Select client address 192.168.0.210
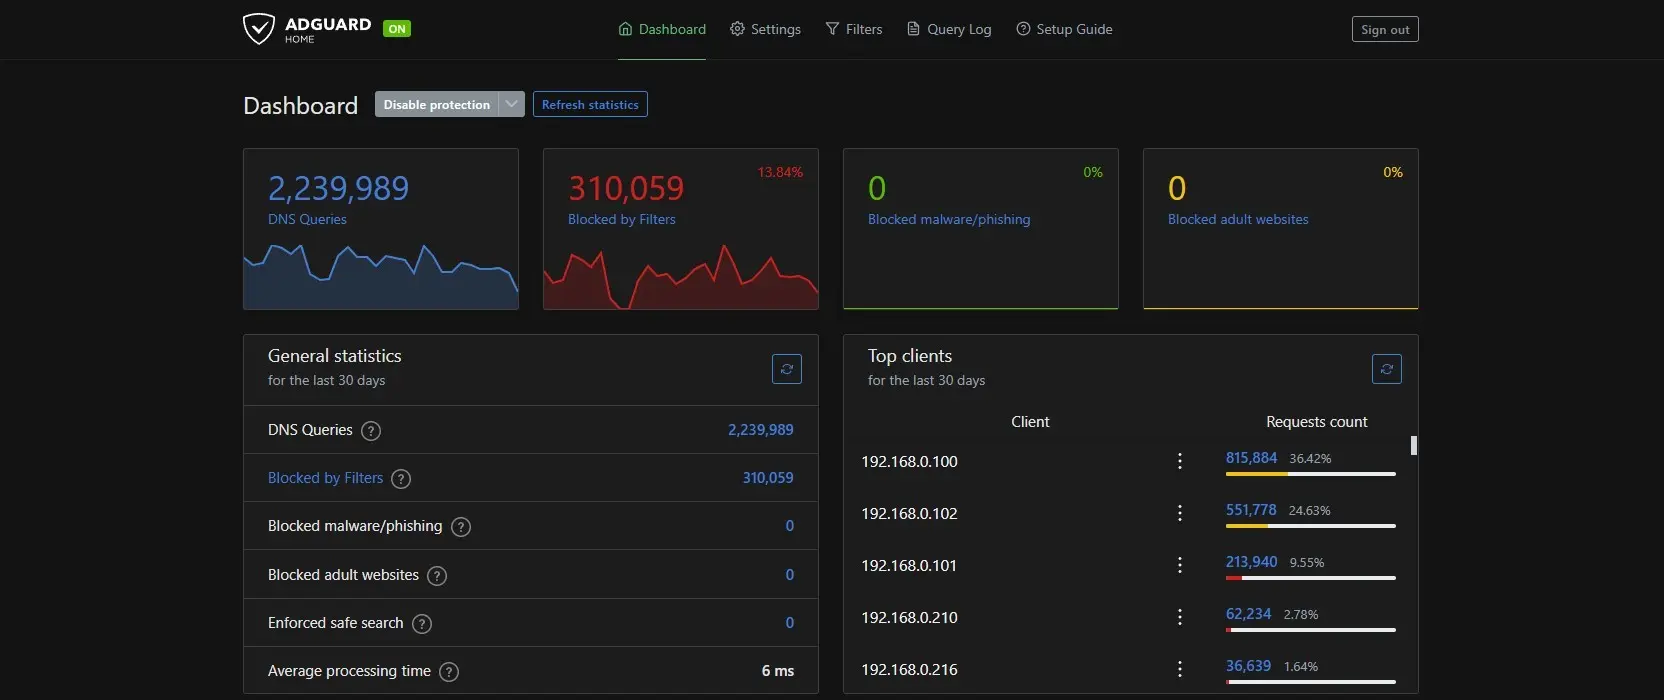1664x700 pixels. coord(909,617)
